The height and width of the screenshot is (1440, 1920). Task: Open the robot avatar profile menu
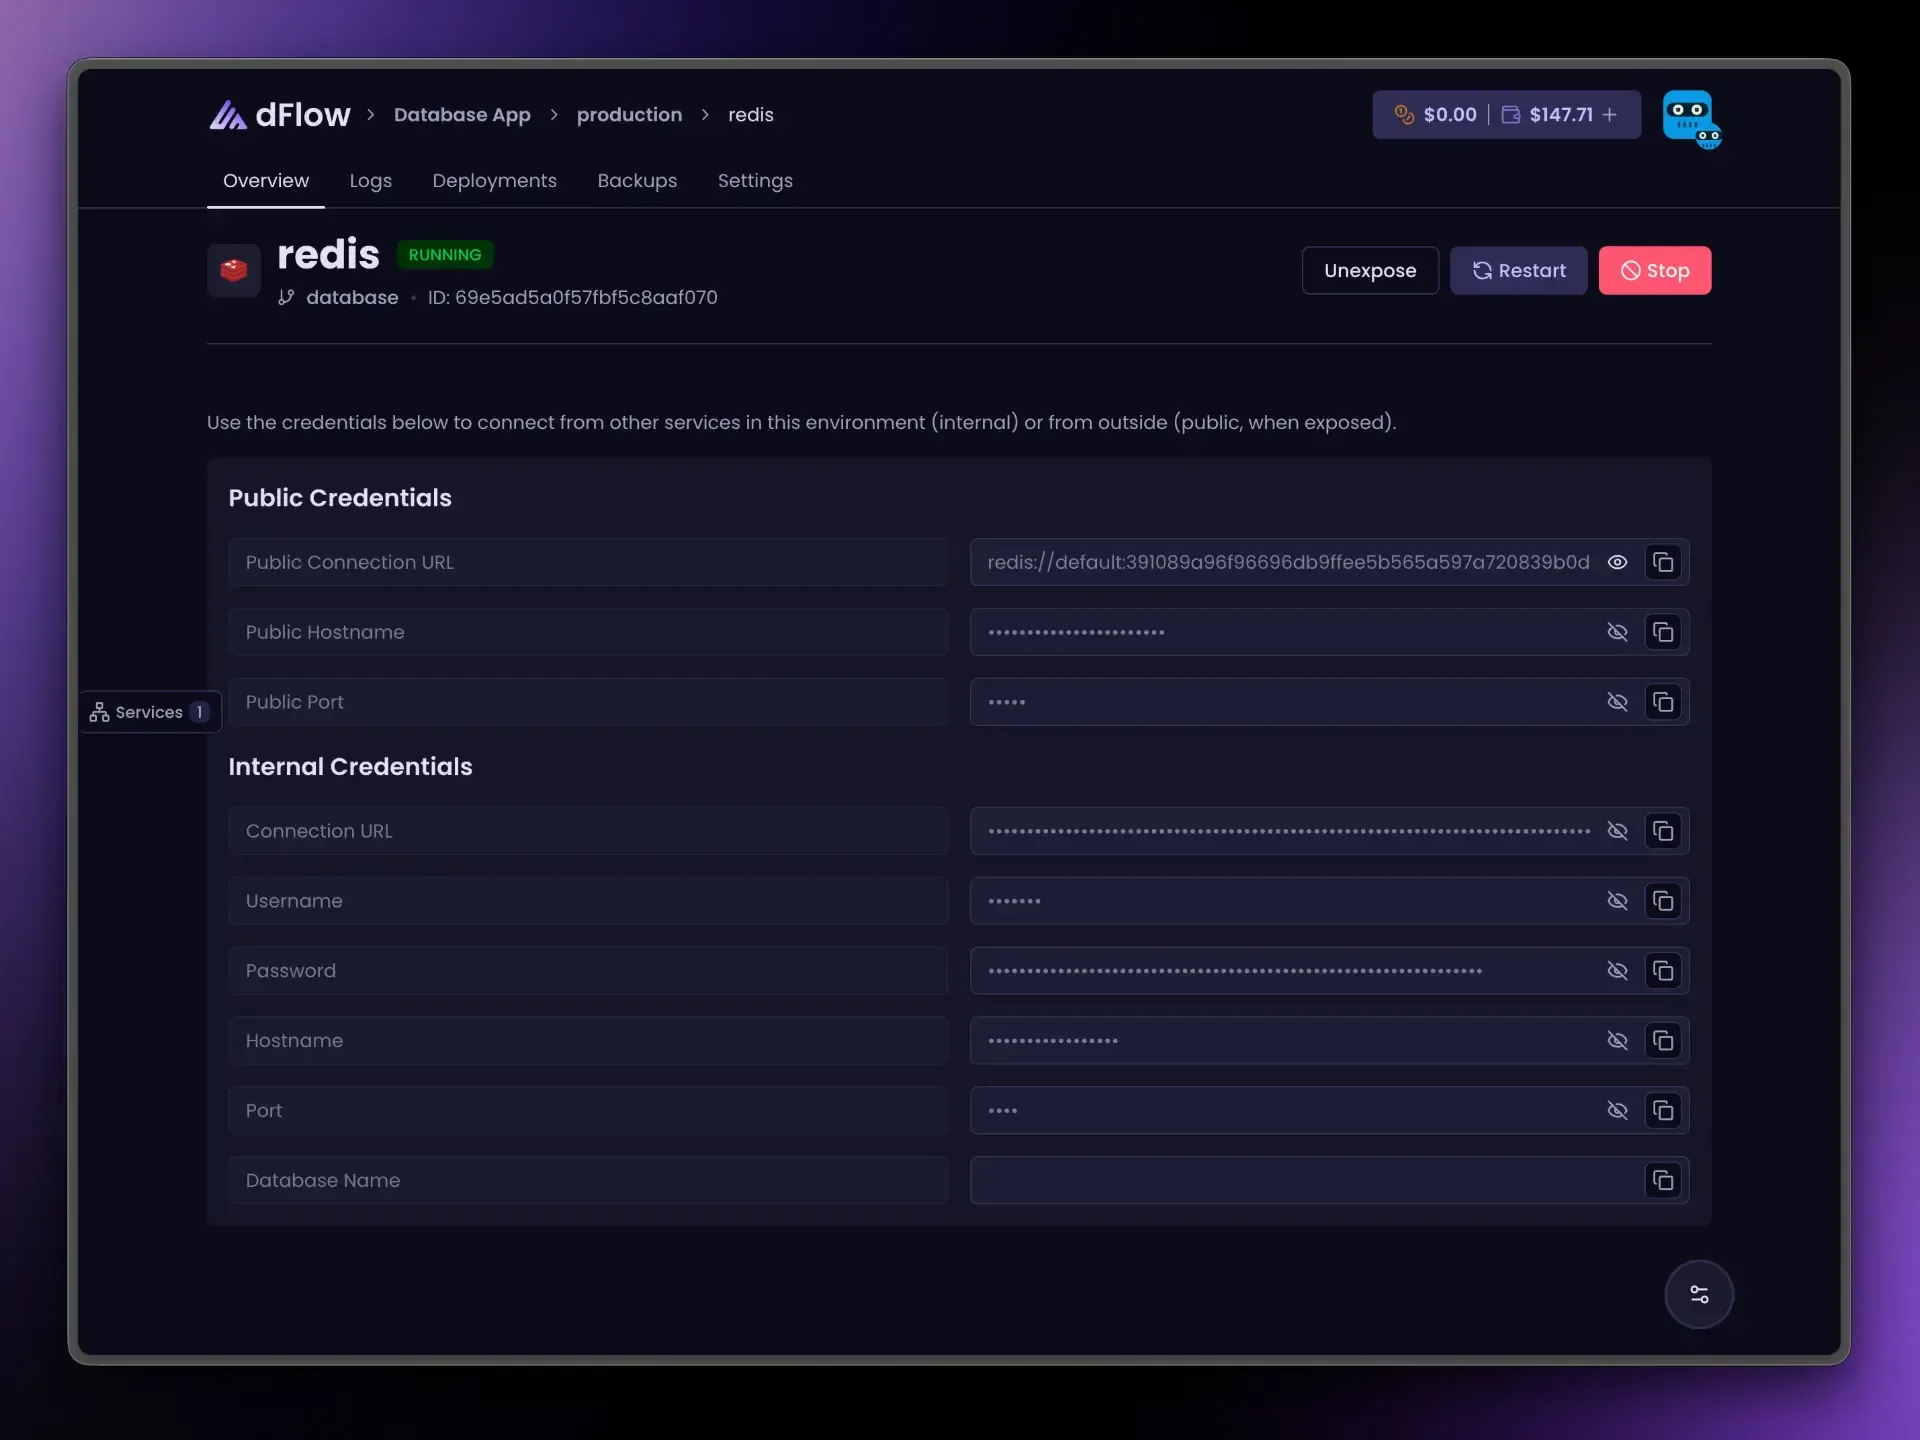pyautogui.click(x=1691, y=118)
